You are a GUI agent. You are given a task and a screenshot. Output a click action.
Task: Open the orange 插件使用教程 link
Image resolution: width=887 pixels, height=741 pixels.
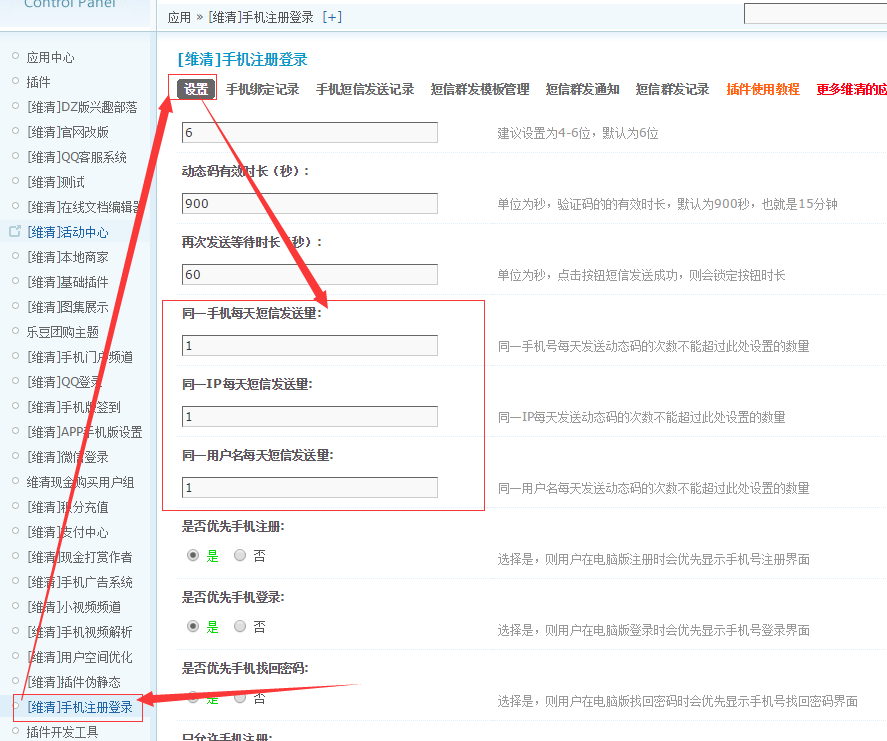[763, 89]
